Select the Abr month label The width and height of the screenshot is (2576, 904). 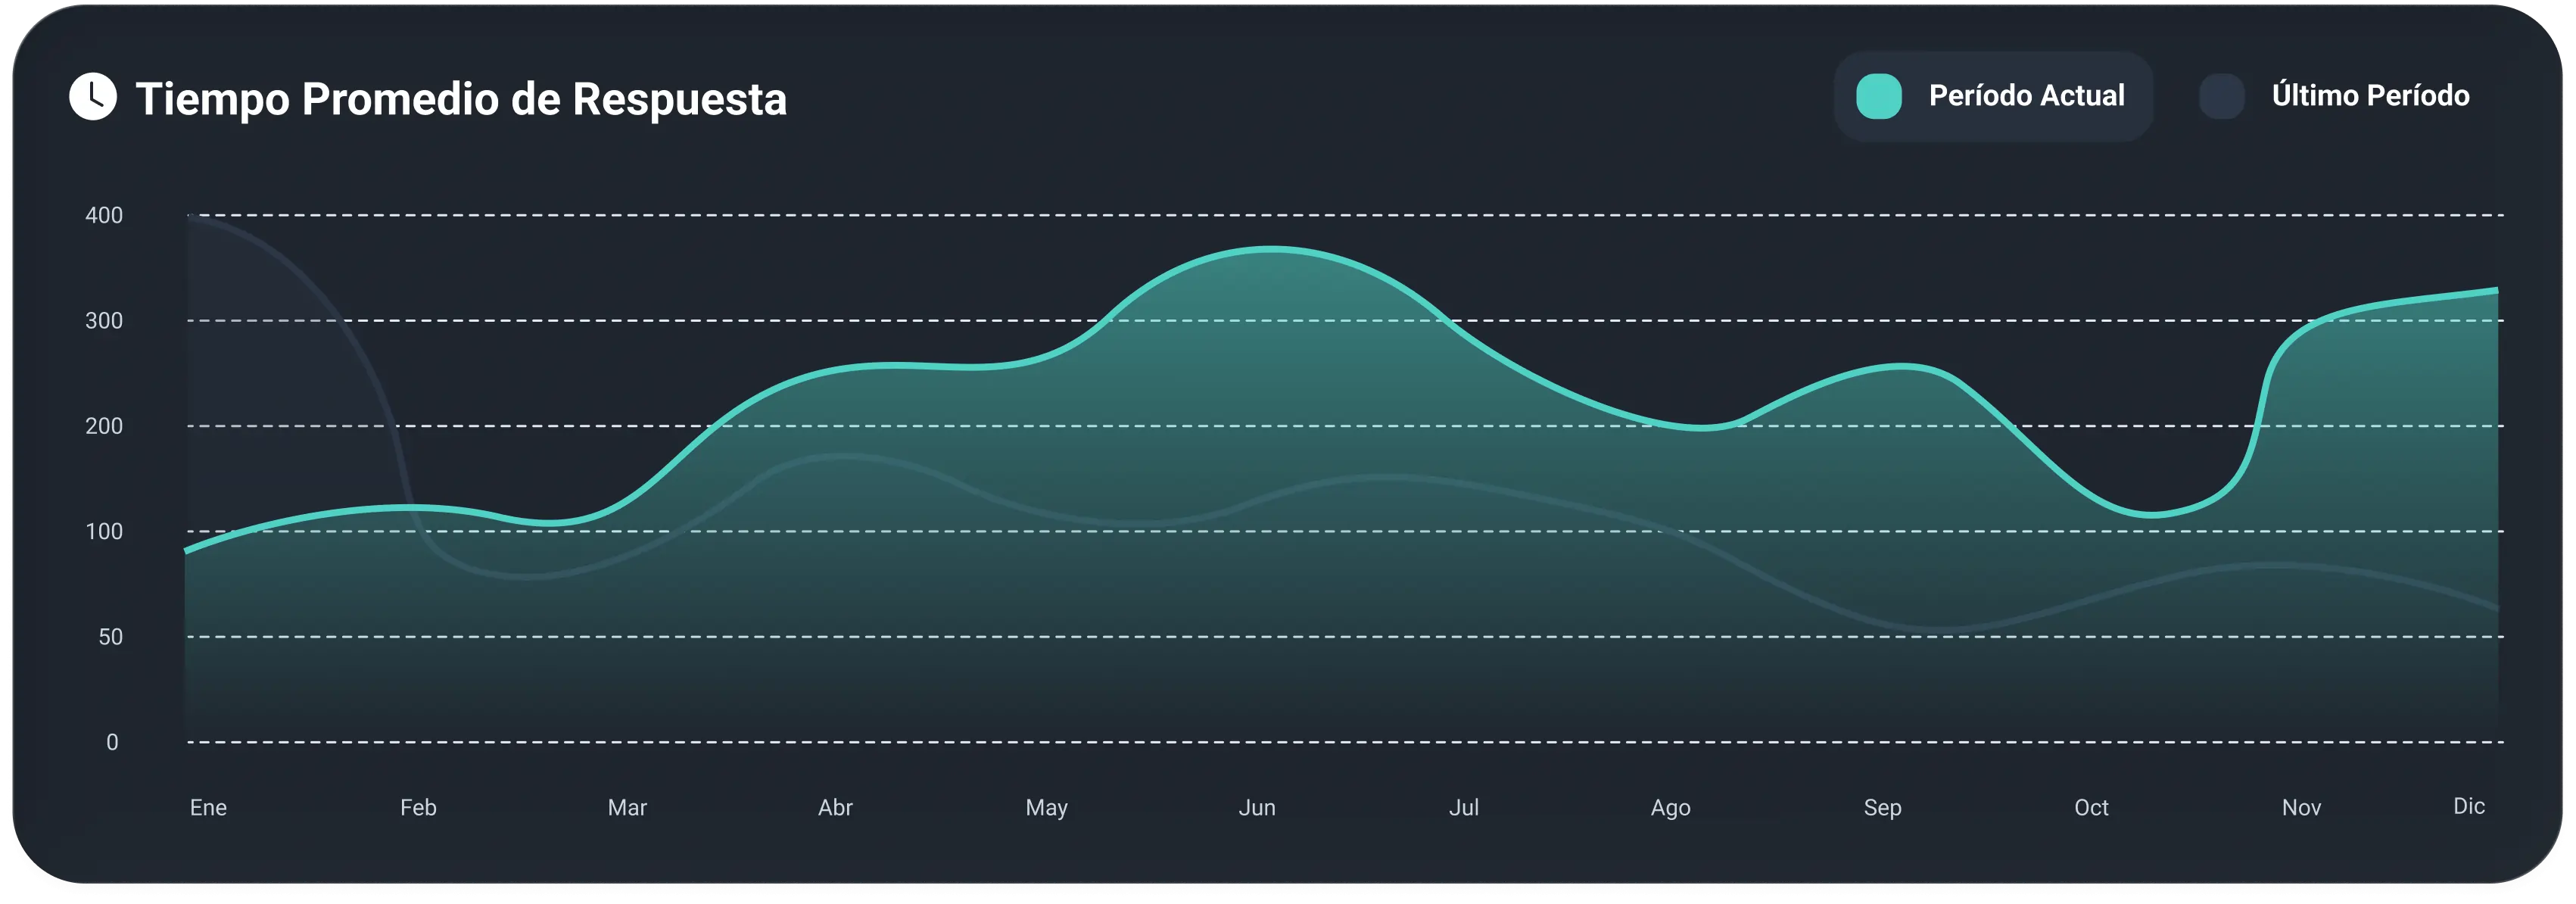(835, 807)
